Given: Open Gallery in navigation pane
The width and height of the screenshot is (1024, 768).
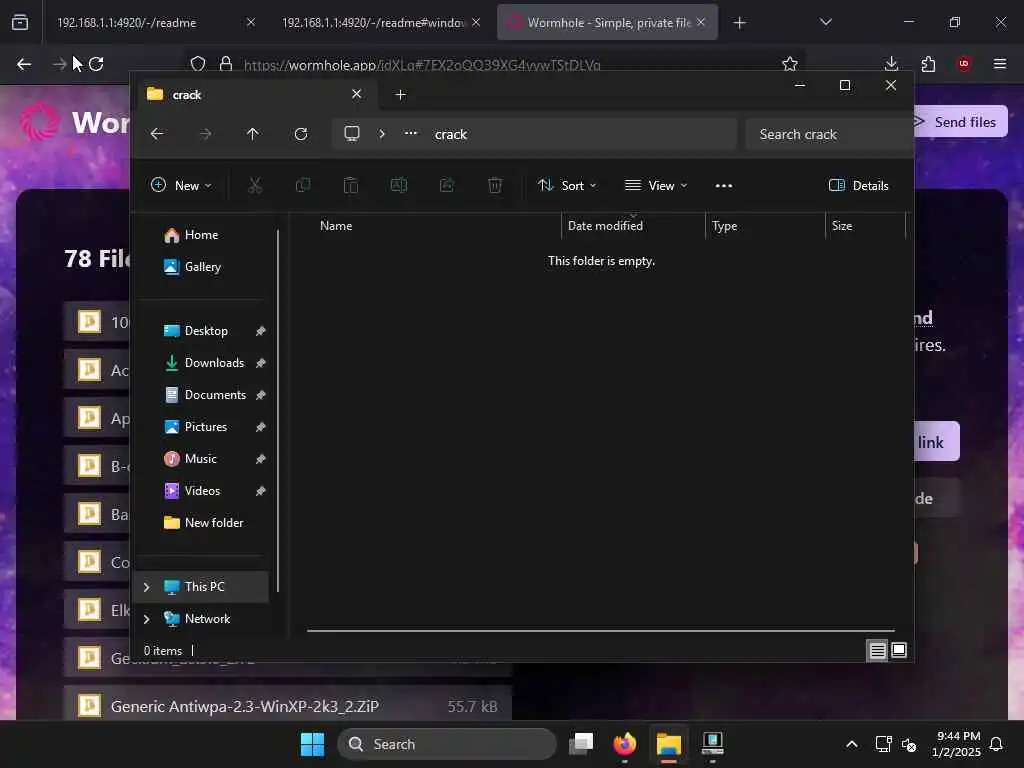Looking at the screenshot, I should pos(202,266).
